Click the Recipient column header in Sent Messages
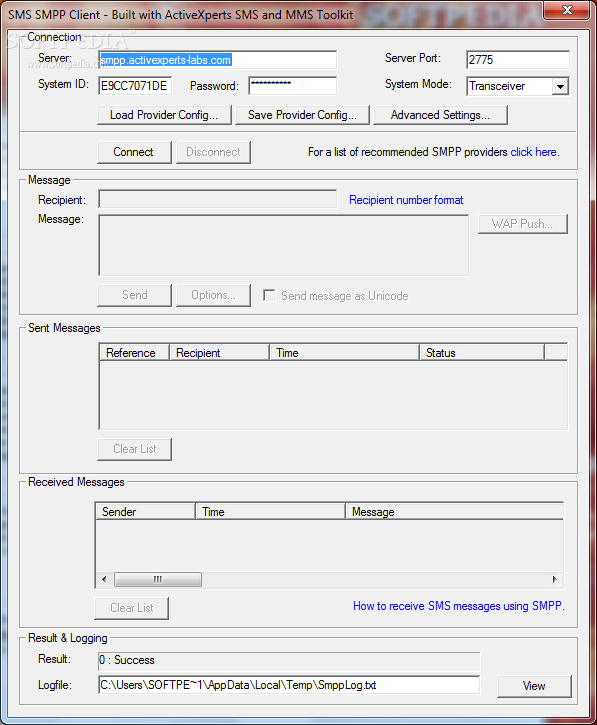 tap(219, 353)
